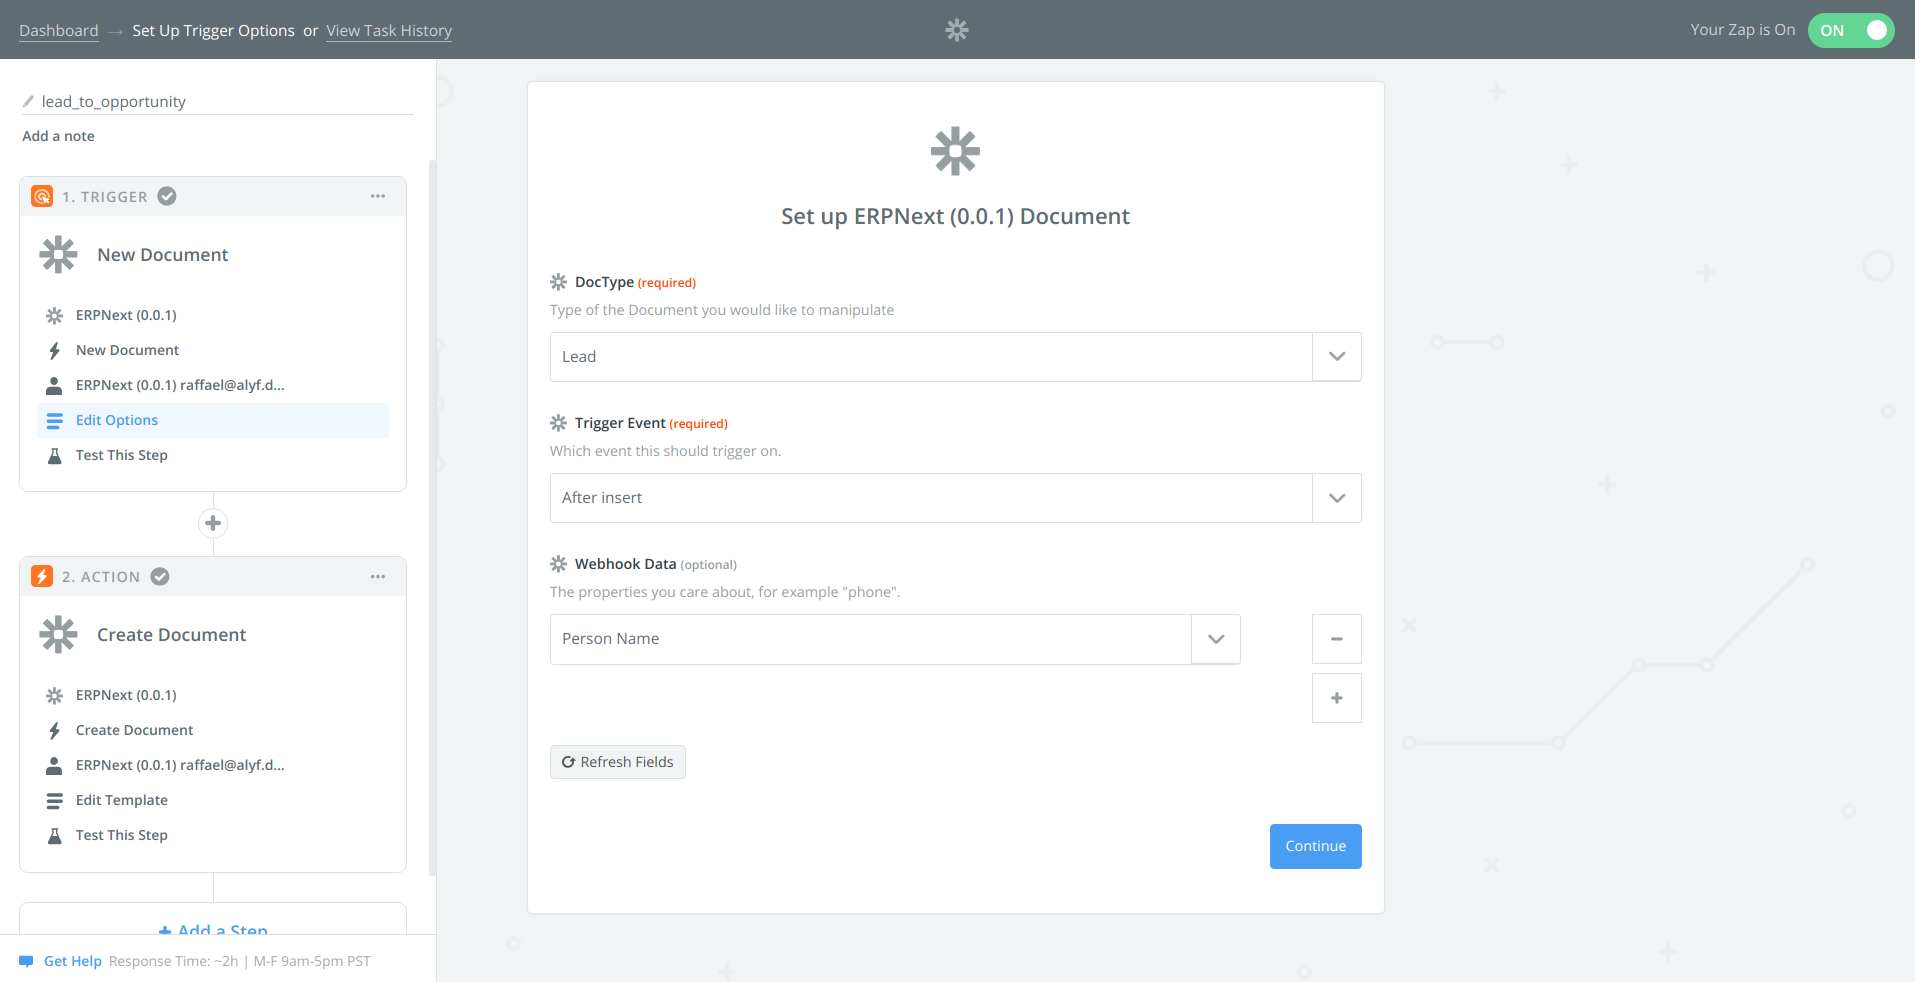1915x982 pixels.
Task: Click the DocType dropdown chevron
Action: click(1337, 357)
